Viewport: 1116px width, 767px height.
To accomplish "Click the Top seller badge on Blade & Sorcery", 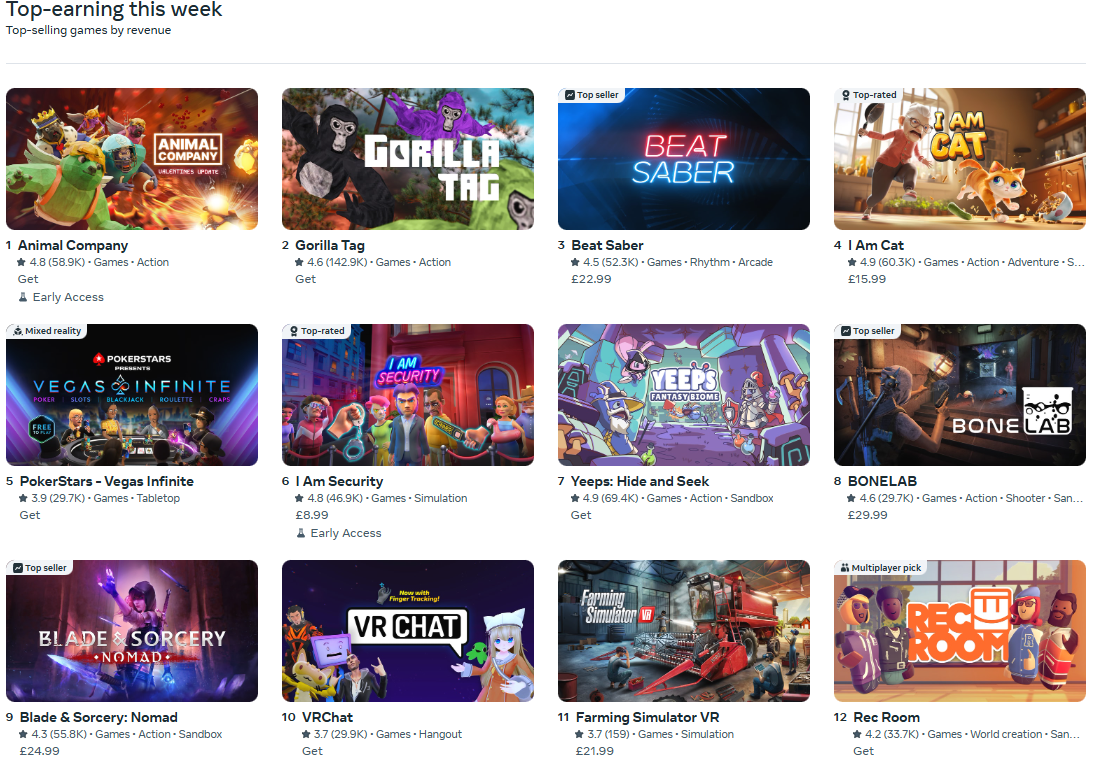I will pyautogui.click(x=40, y=568).
